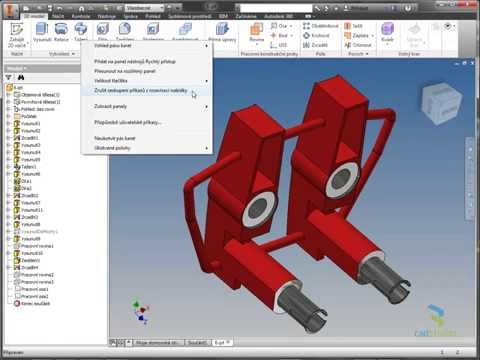Select the Vysunutí extrude tool
The height and width of the screenshot is (360, 480).
(42, 33)
